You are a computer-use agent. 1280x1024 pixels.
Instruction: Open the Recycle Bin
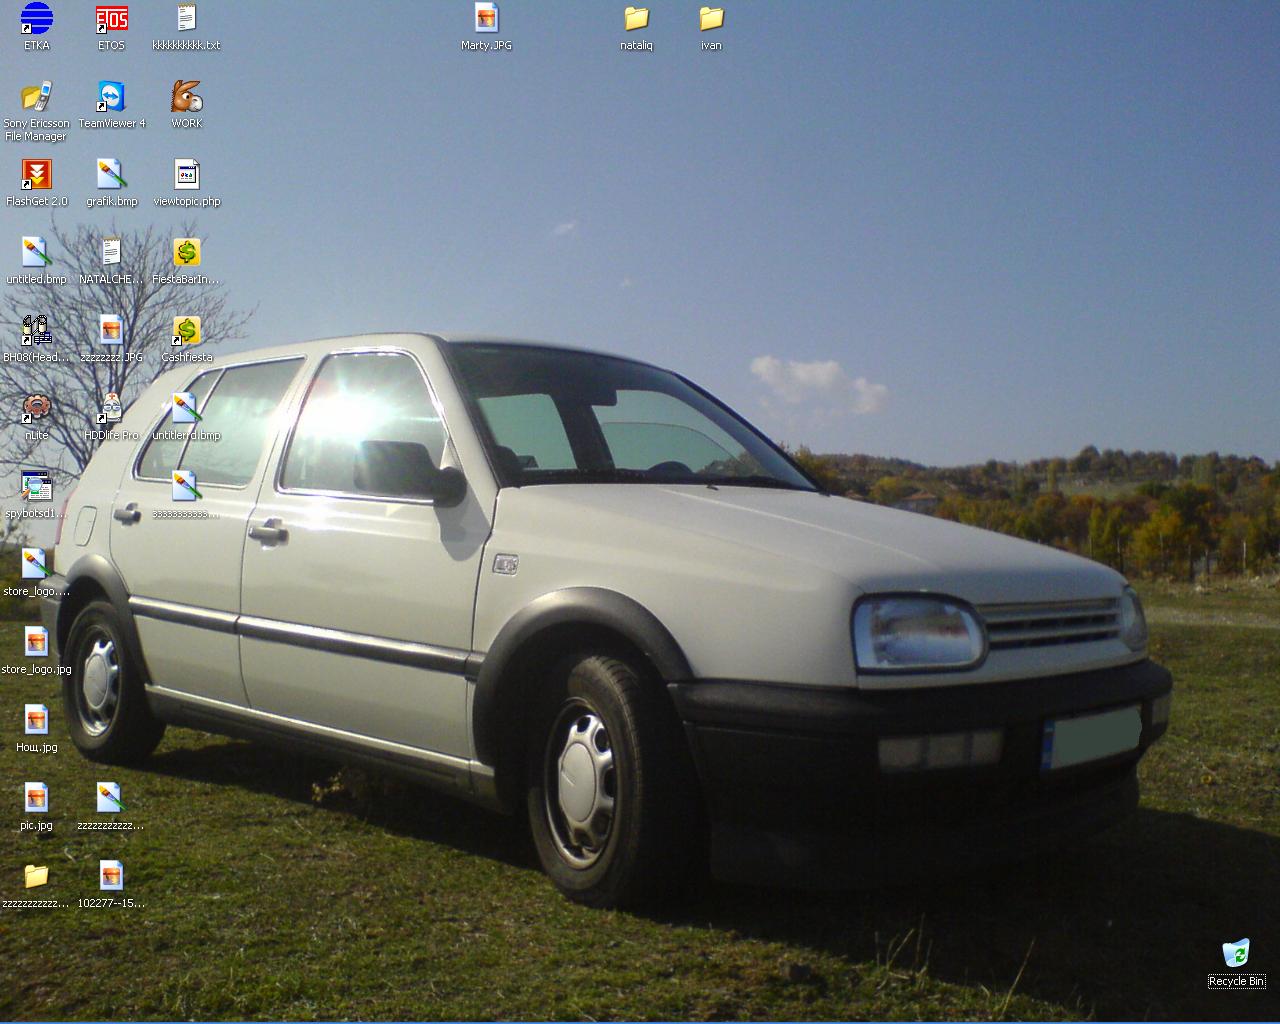[x=1236, y=955]
